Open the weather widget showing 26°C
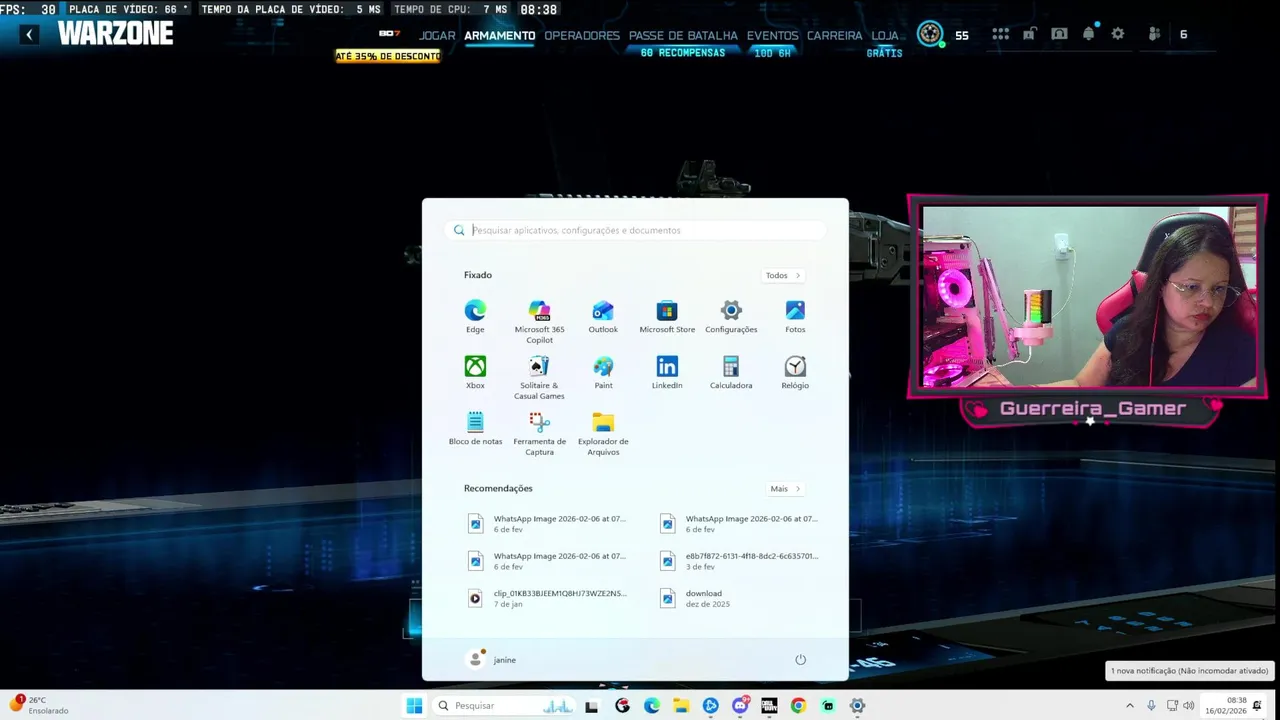Image resolution: width=1280 pixels, height=720 pixels. (x=40, y=705)
